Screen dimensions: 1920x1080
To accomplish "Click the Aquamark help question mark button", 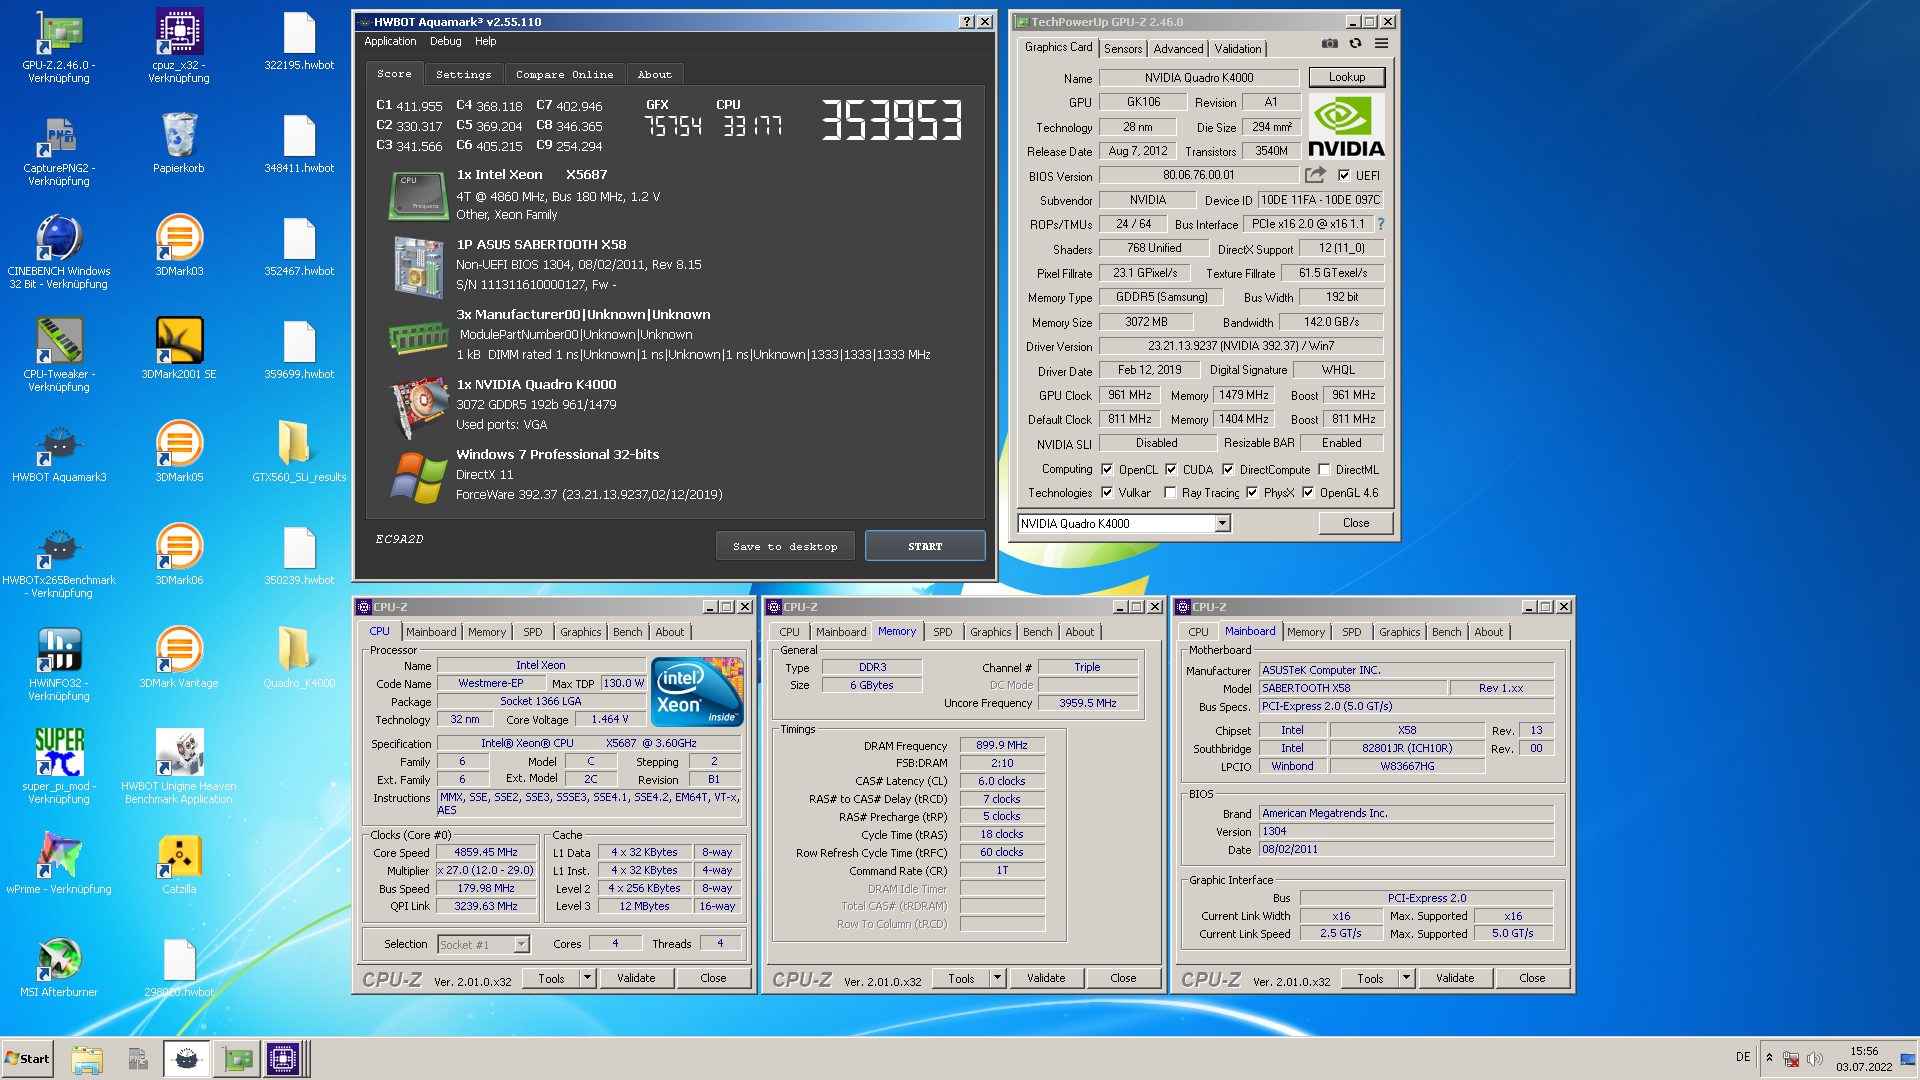I will pos(966,21).
